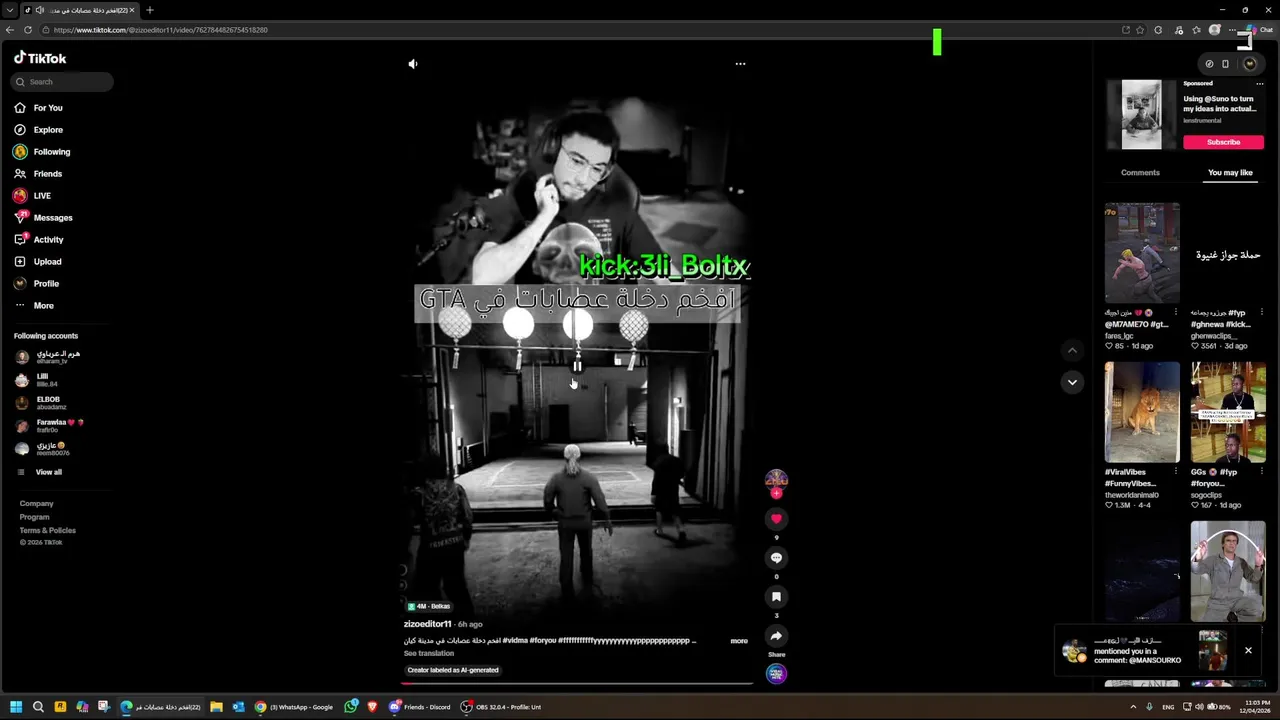
Task: Open the profile avatar at top right
Action: (x=1249, y=64)
